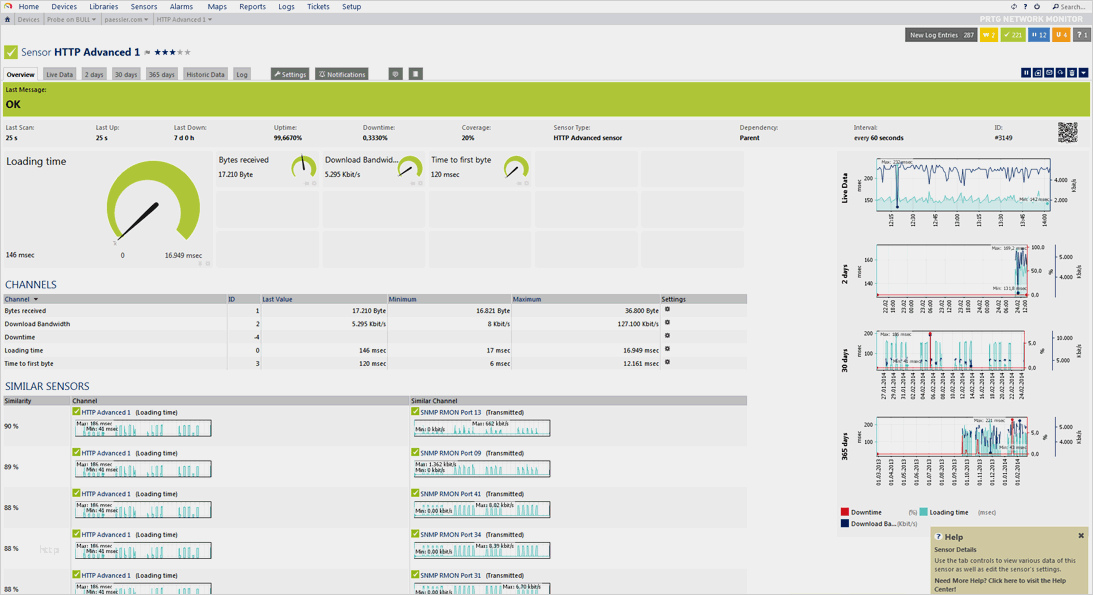Expand the paessler.com breadcrumb dropdown
The height and width of the screenshot is (595, 1093).
(x=126, y=19)
